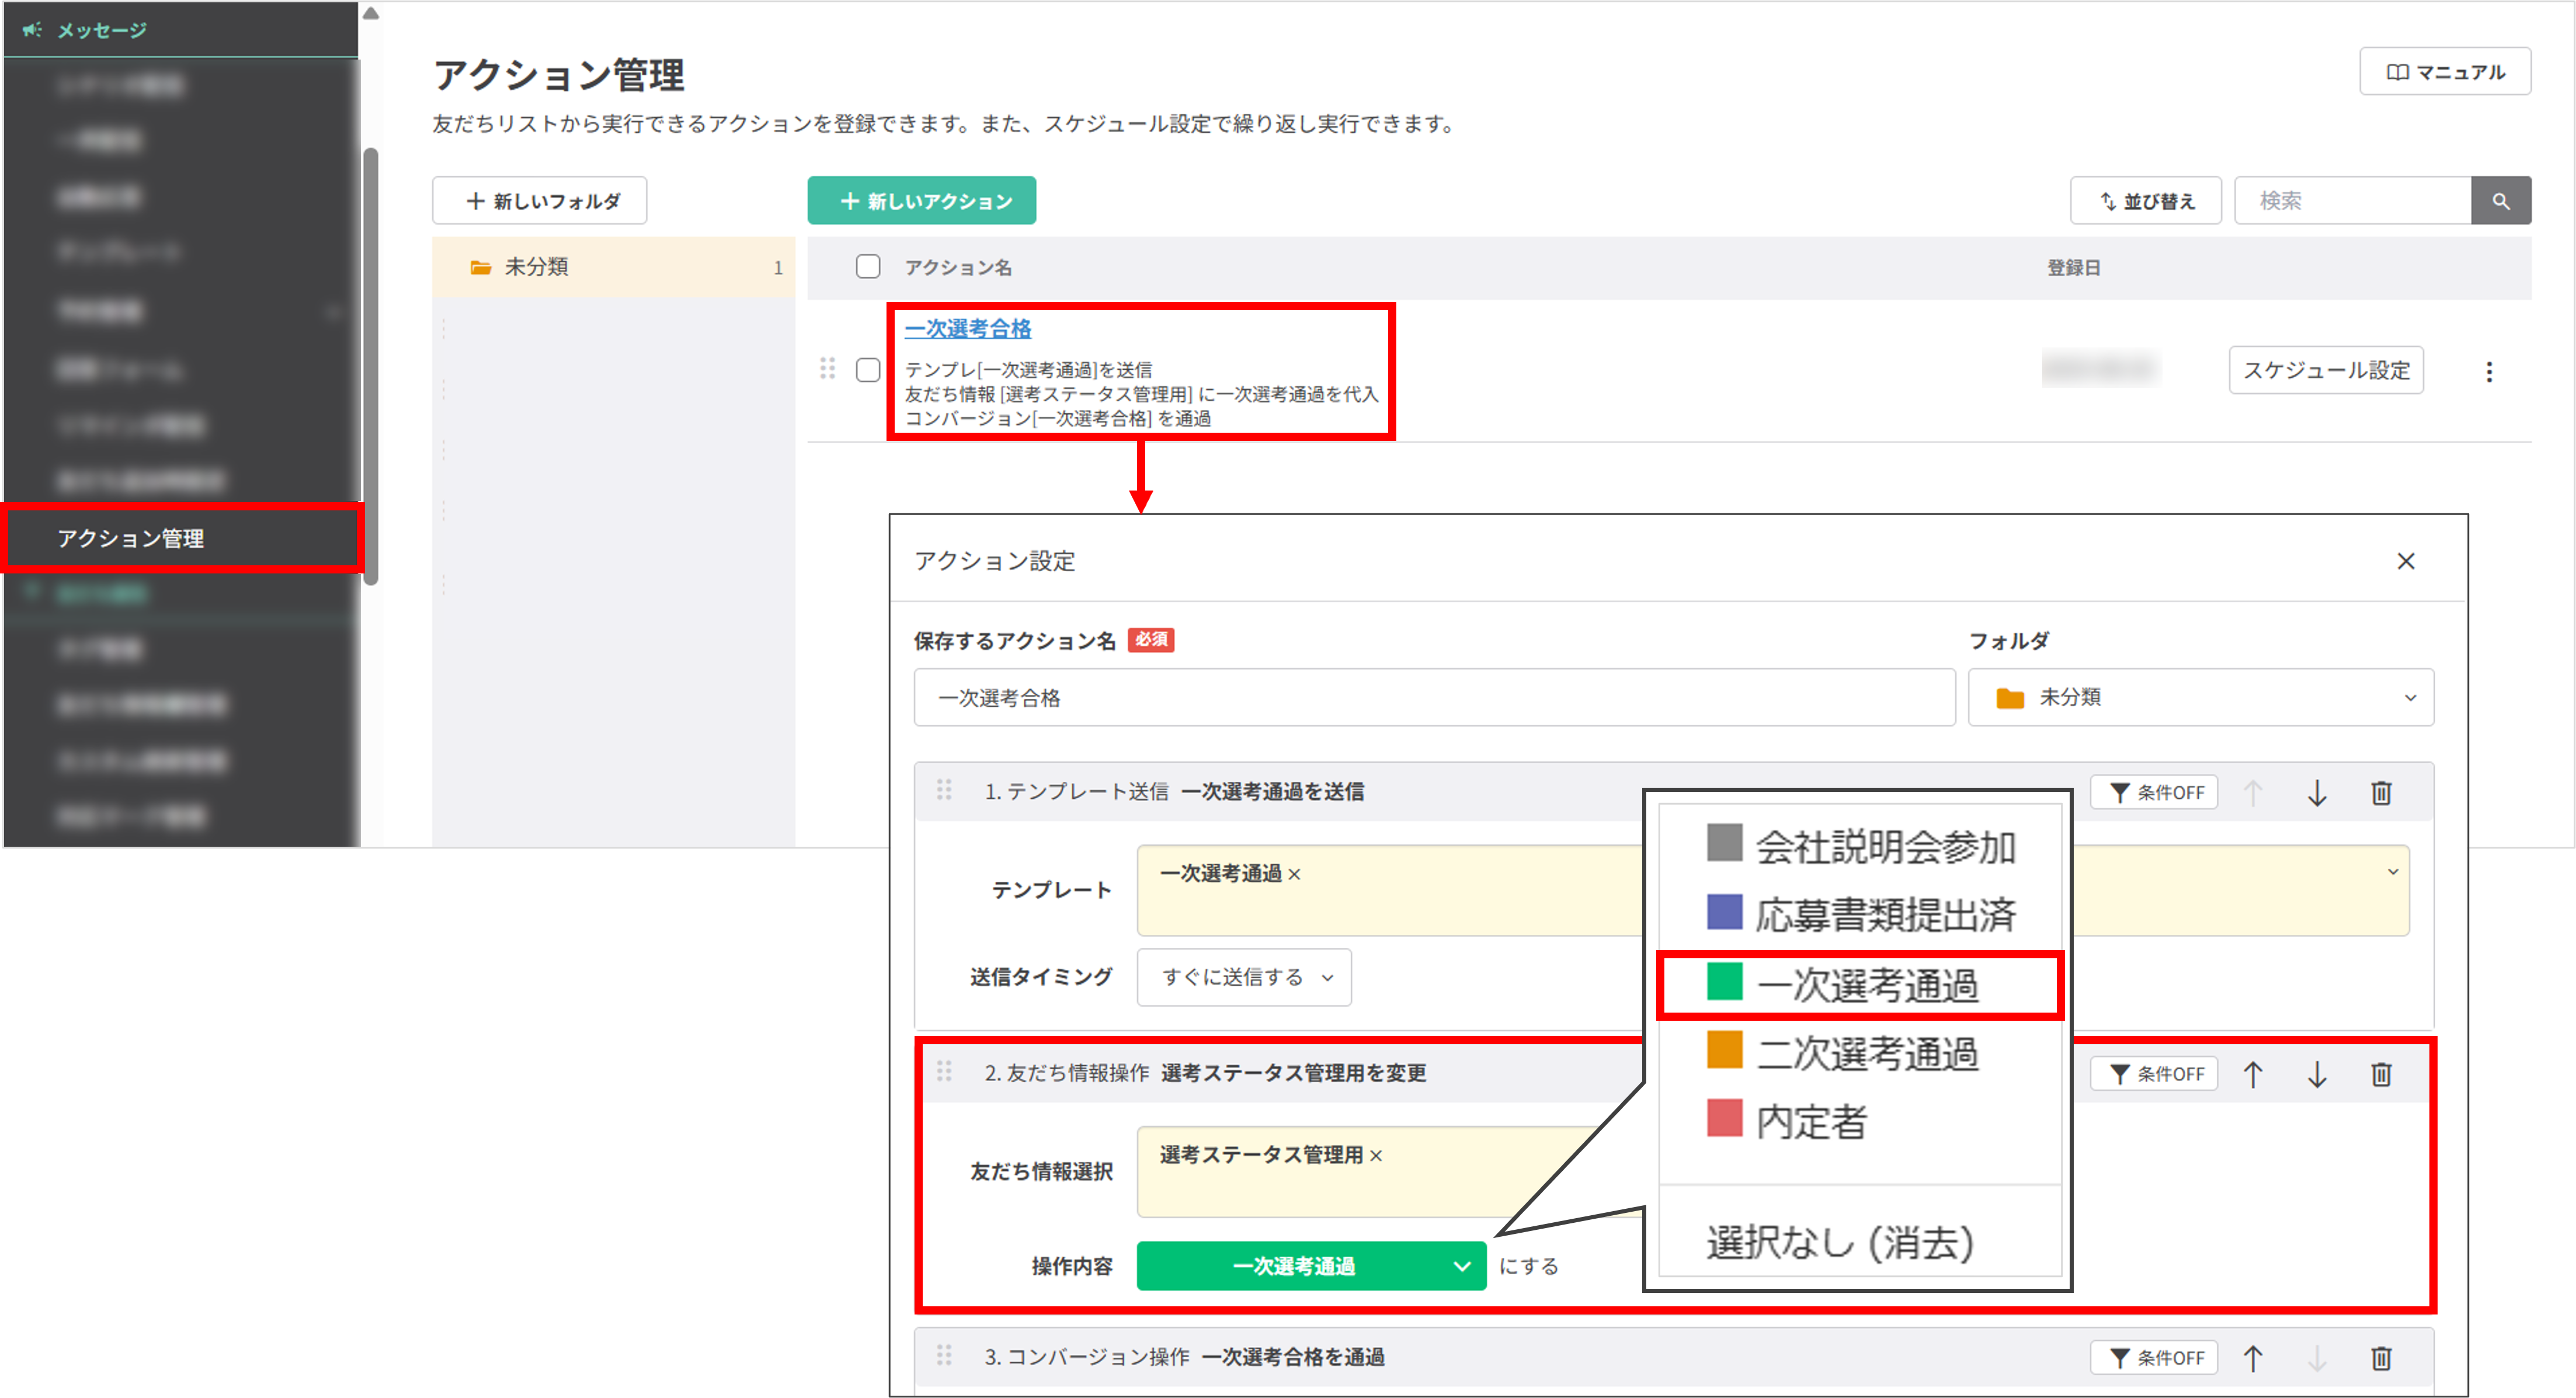Toggle 条件OFF on the テンプレート送信 step
Image resolution: width=2576 pixels, height=1398 pixels.
coord(2154,792)
